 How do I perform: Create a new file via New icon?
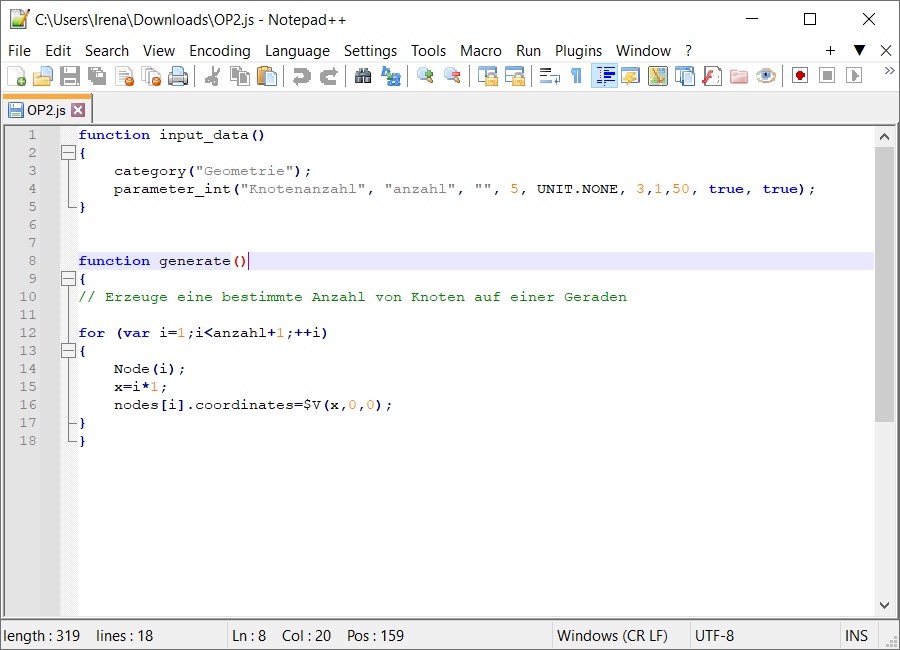17,76
